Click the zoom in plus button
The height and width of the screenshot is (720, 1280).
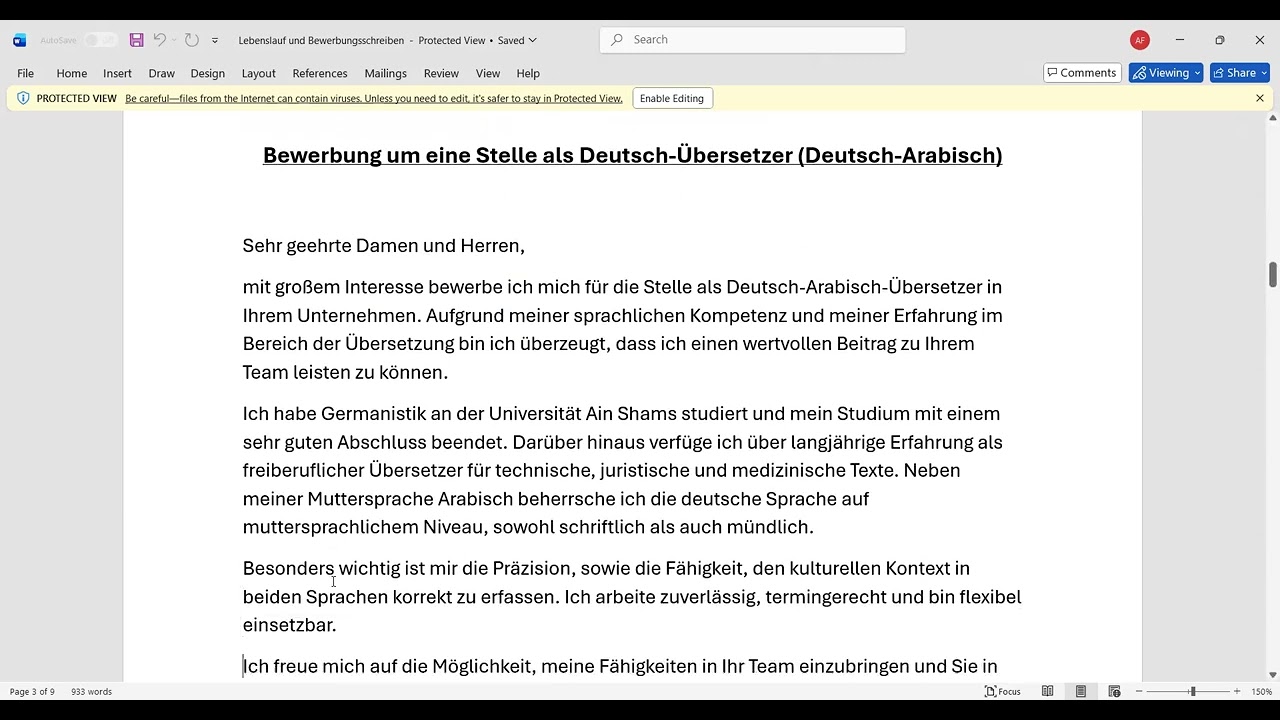[x=1237, y=691]
